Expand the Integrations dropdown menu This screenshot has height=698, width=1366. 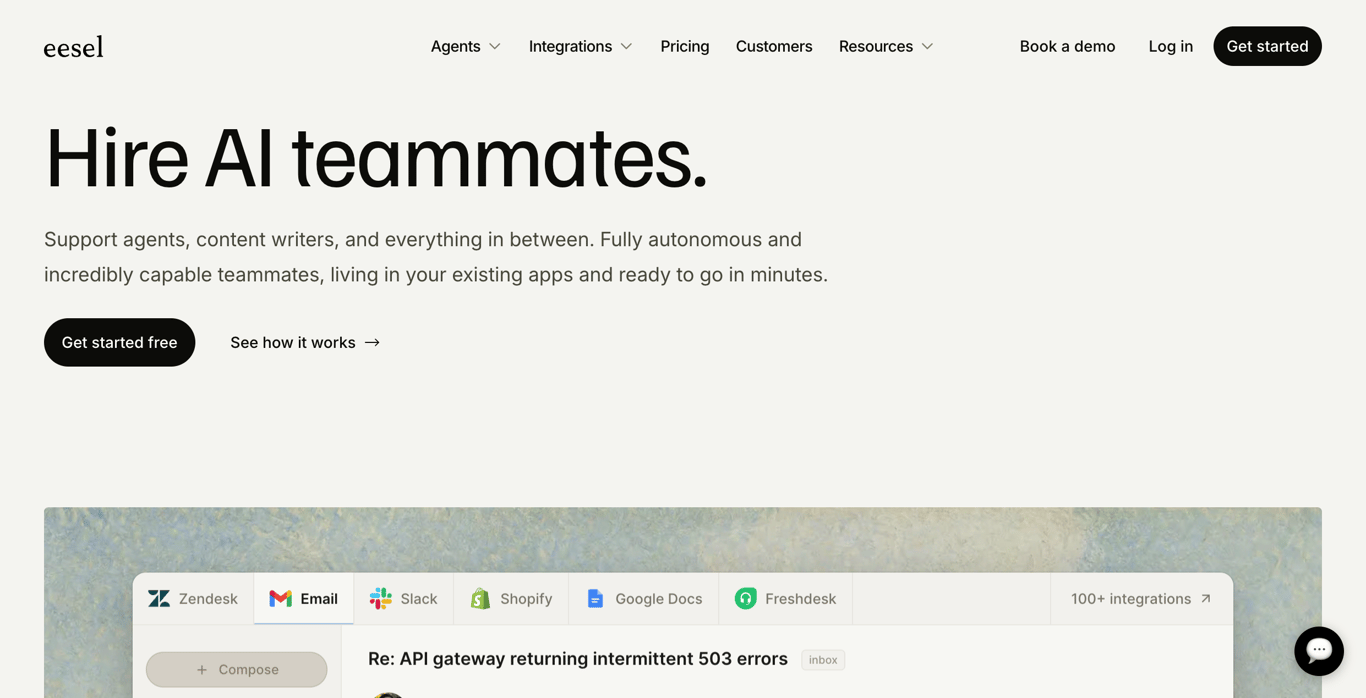point(580,46)
